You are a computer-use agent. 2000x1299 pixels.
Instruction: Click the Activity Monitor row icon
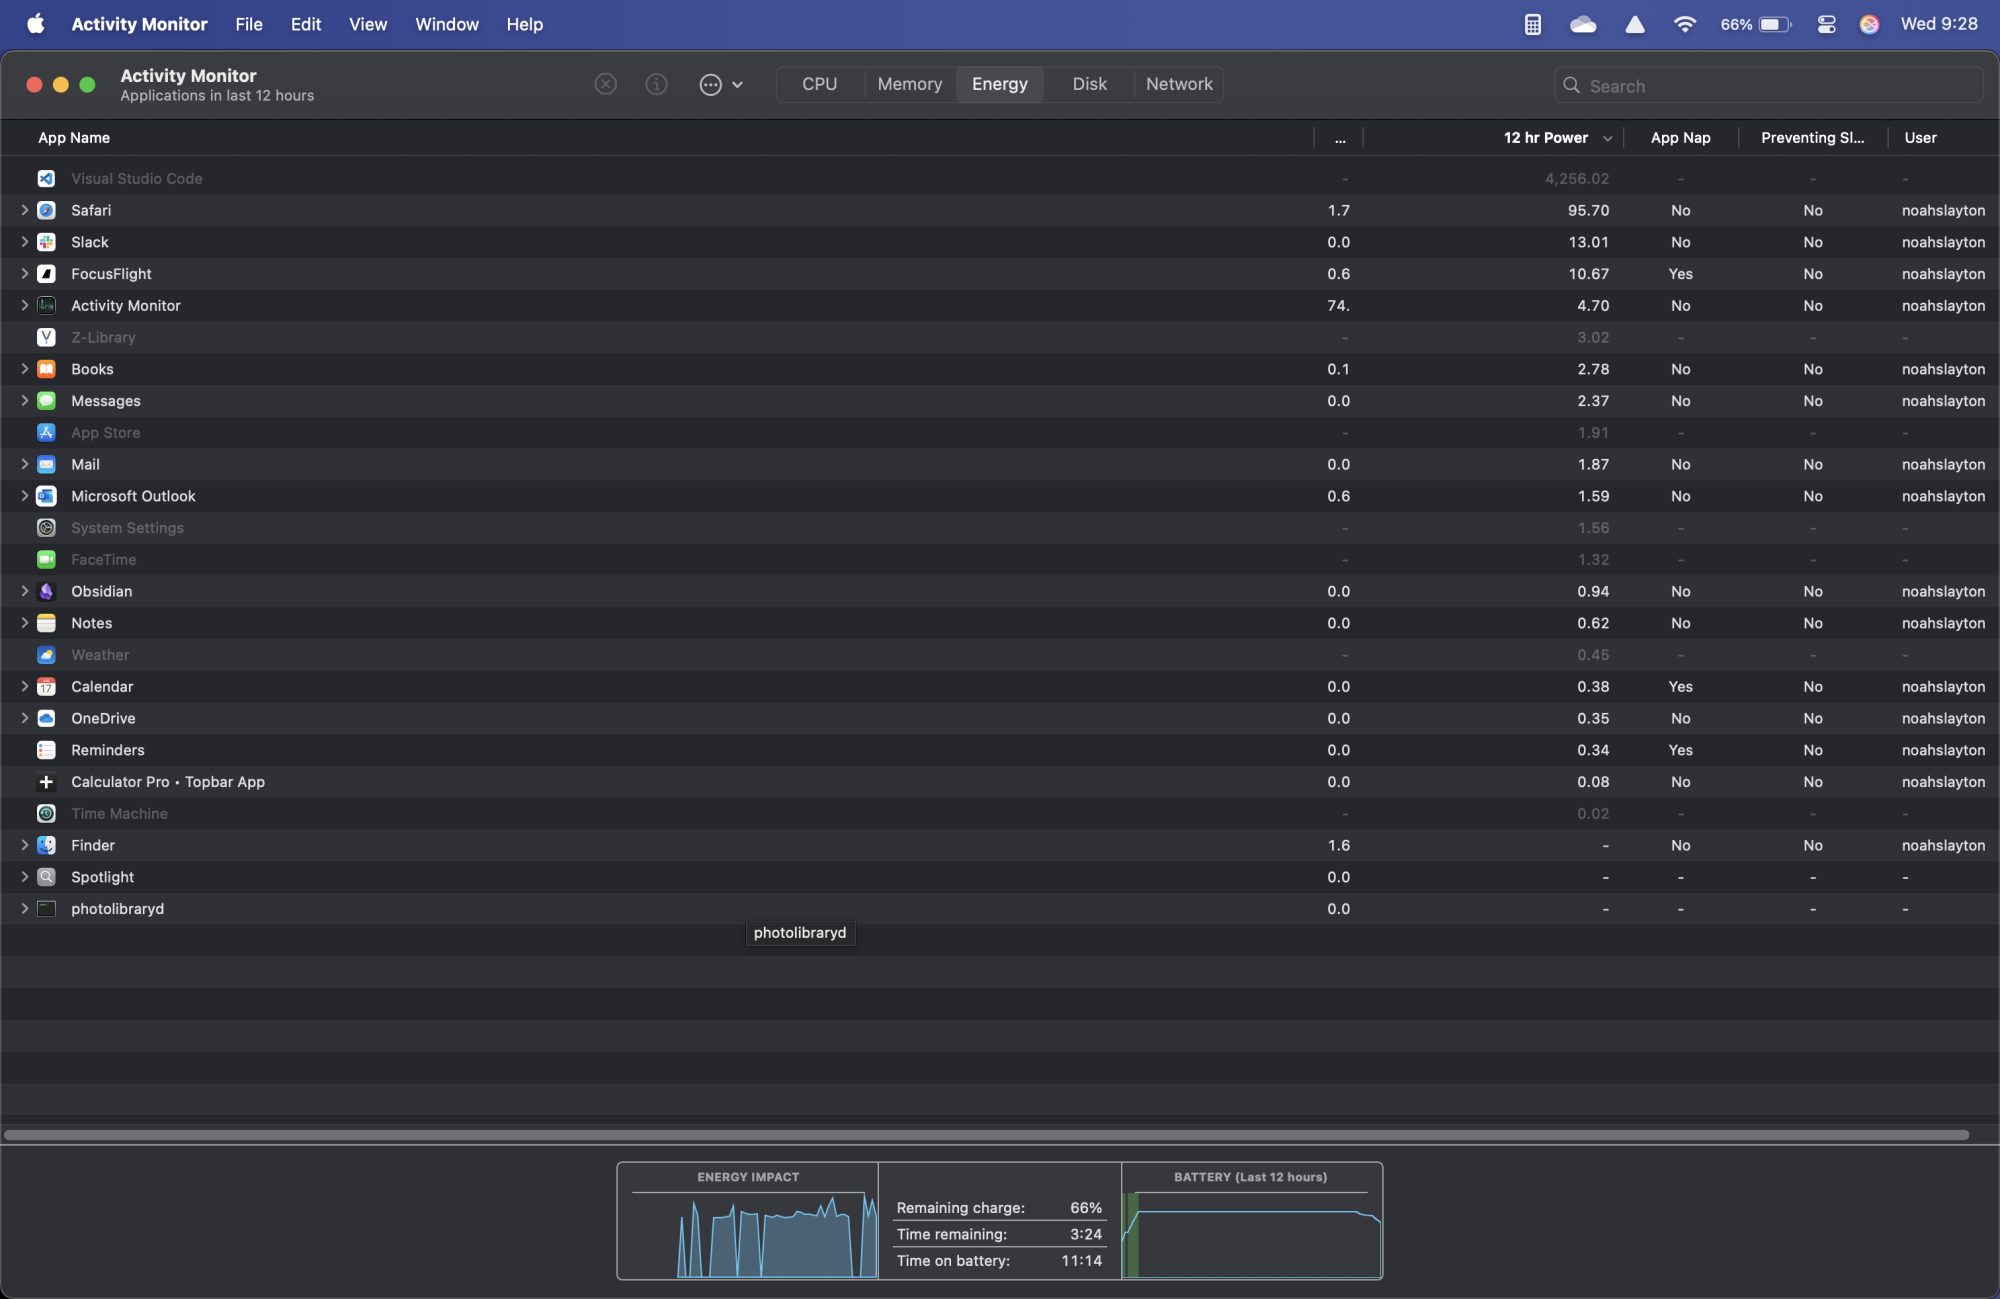pyautogui.click(x=46, y=305)
